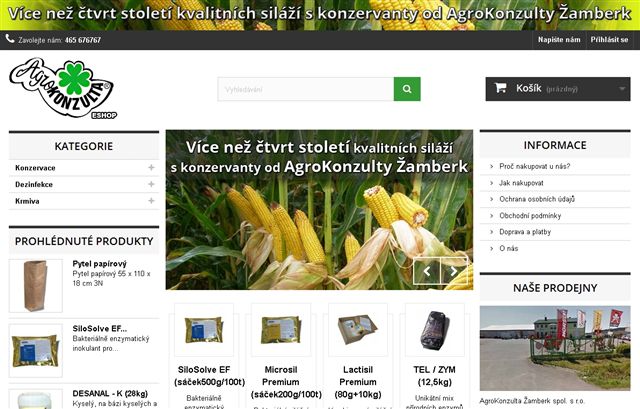The height and width of the screenshot is (409, 640).
Task: Click the shopping cart icon
Action: pyautogui.click(x=500, y=88)
